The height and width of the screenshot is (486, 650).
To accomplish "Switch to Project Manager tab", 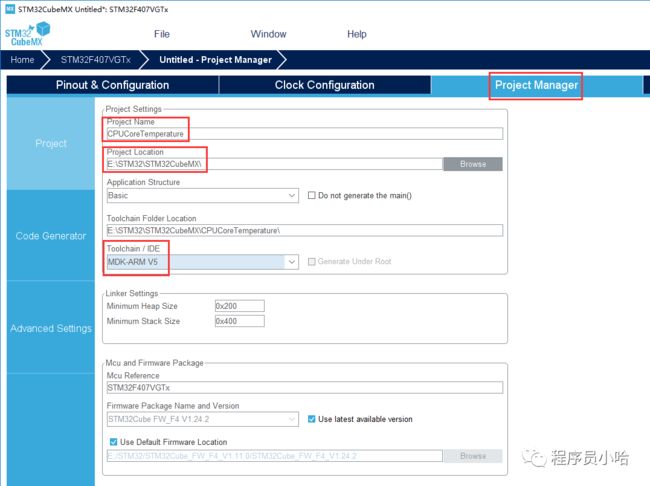I will 536,85.
